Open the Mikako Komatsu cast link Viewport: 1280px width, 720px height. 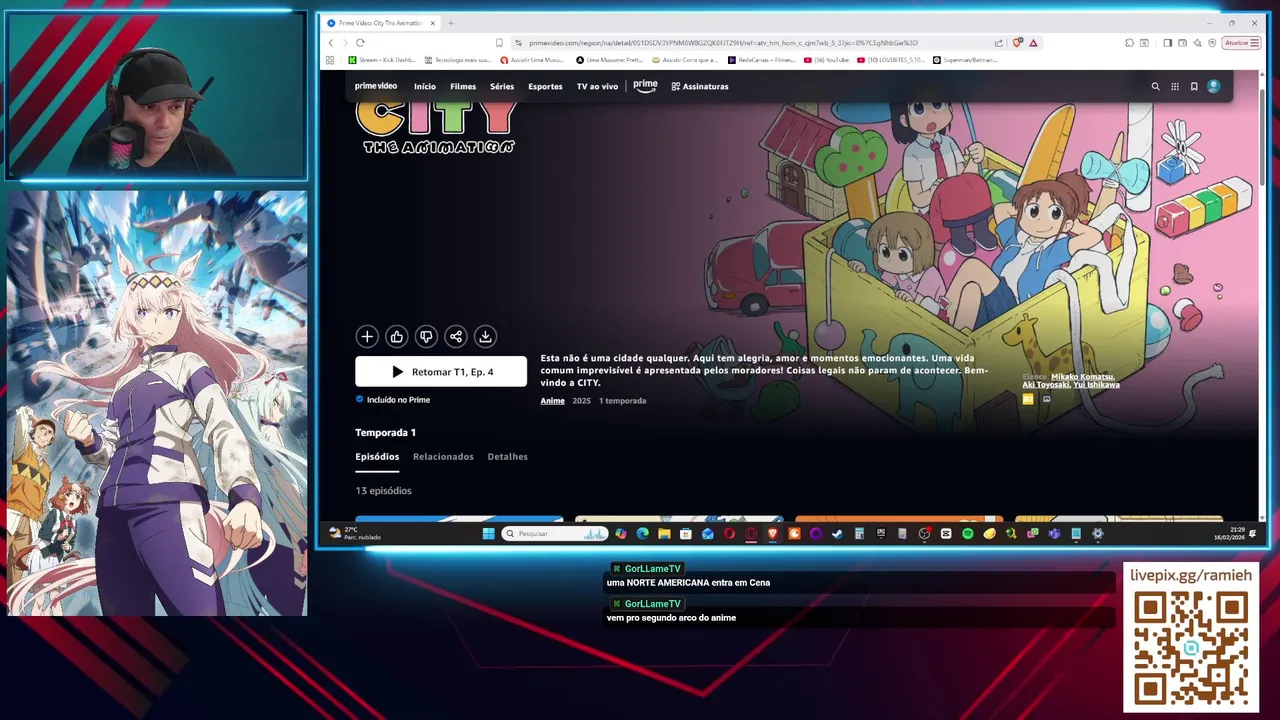(1082, 377)
